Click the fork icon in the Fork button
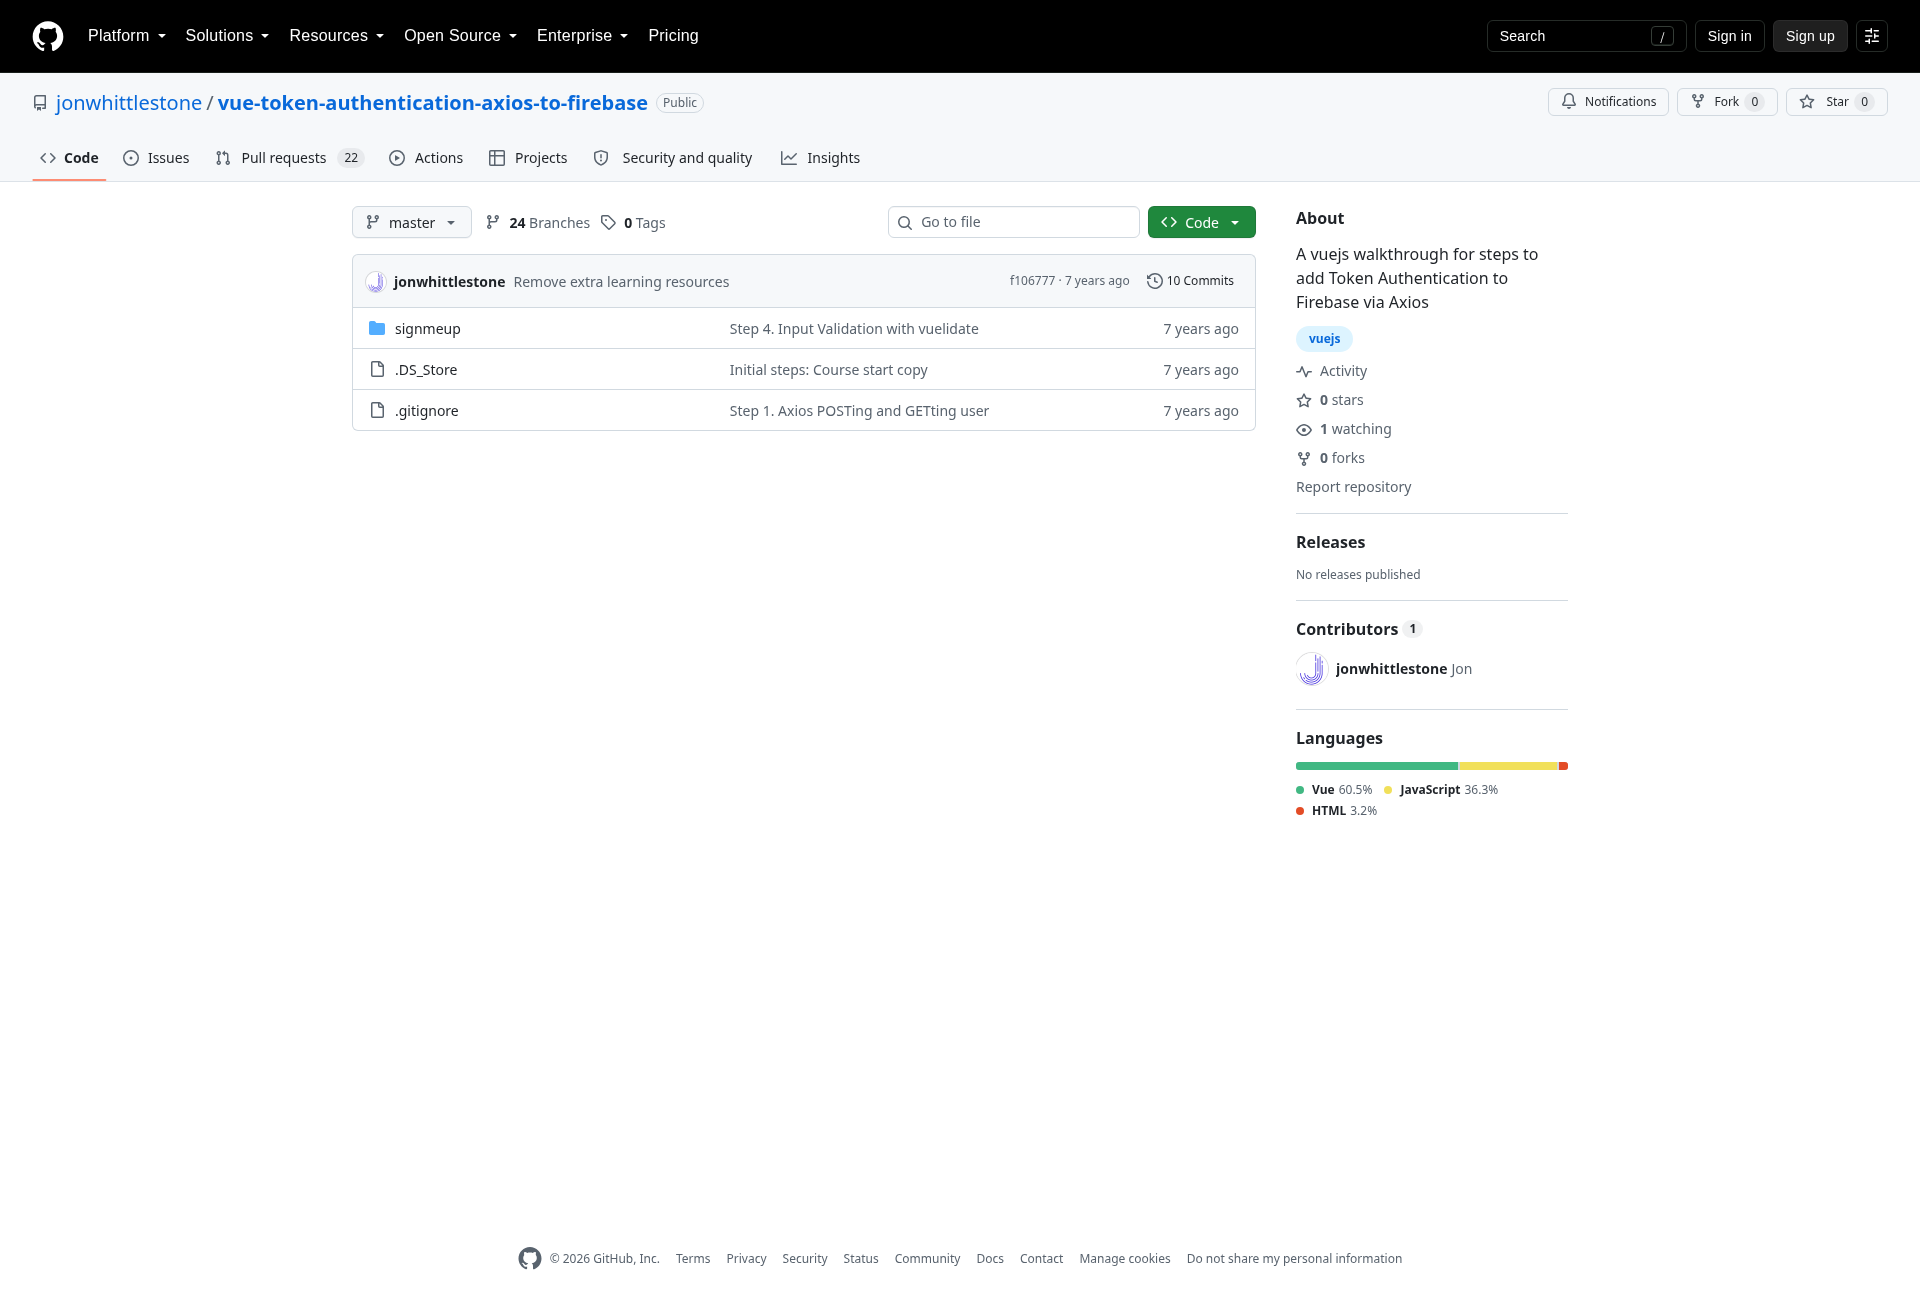This screenshot has height=1311, width=1920. [1698, 102]
